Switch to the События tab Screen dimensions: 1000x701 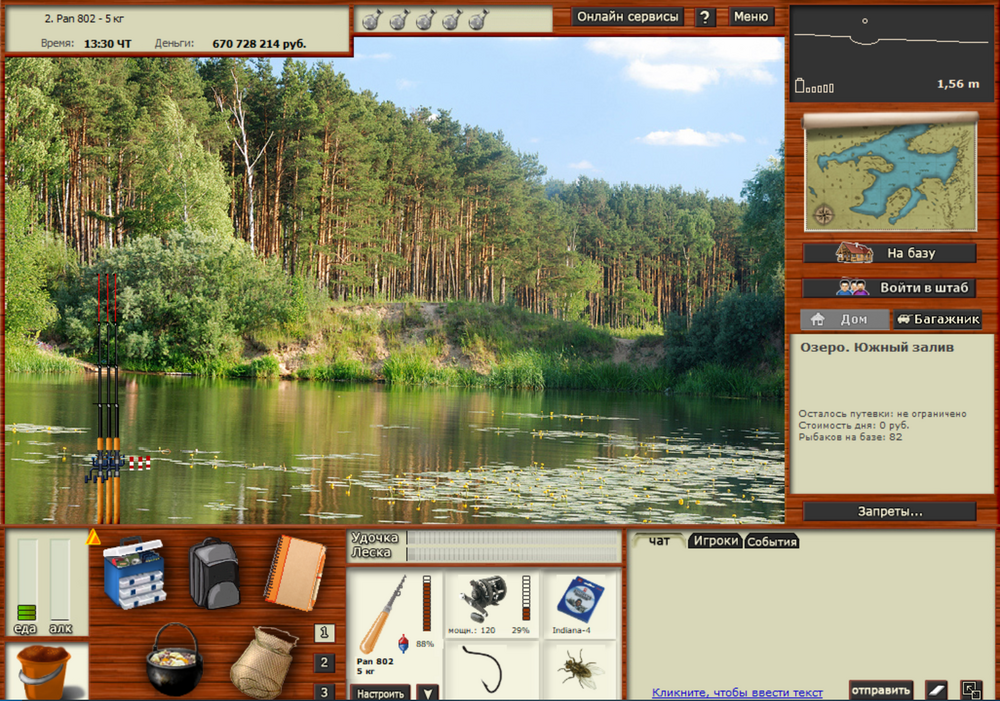click(x=772, y=542)
